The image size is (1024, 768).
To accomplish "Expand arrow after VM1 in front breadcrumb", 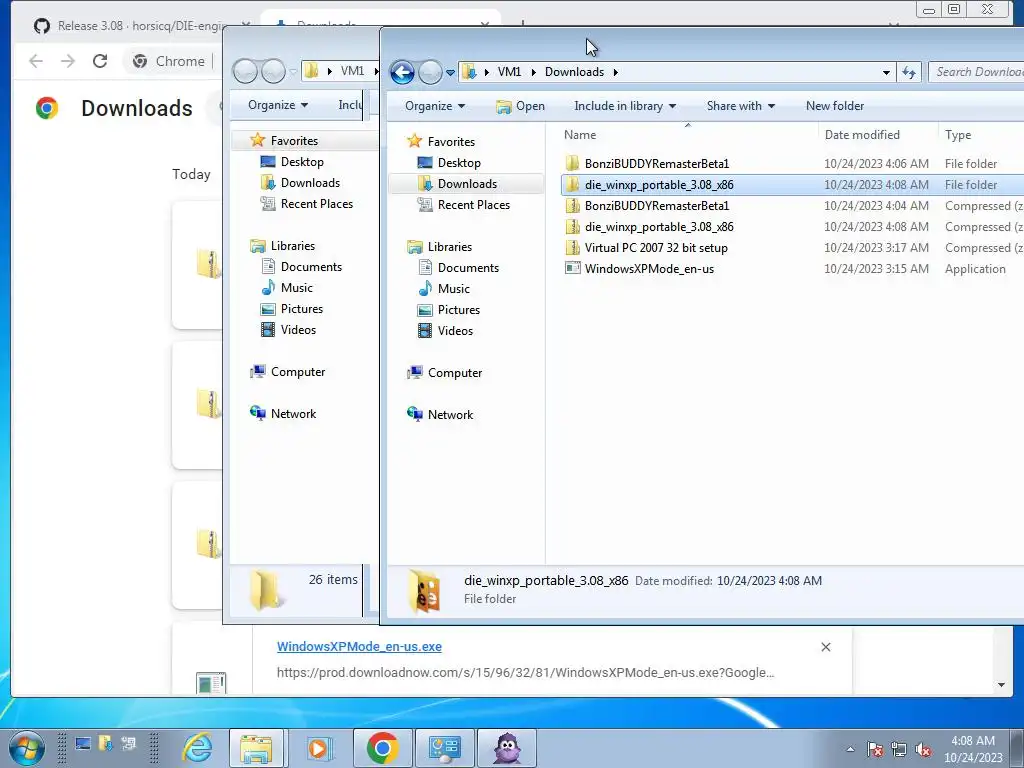I will [x=533, y=72].
